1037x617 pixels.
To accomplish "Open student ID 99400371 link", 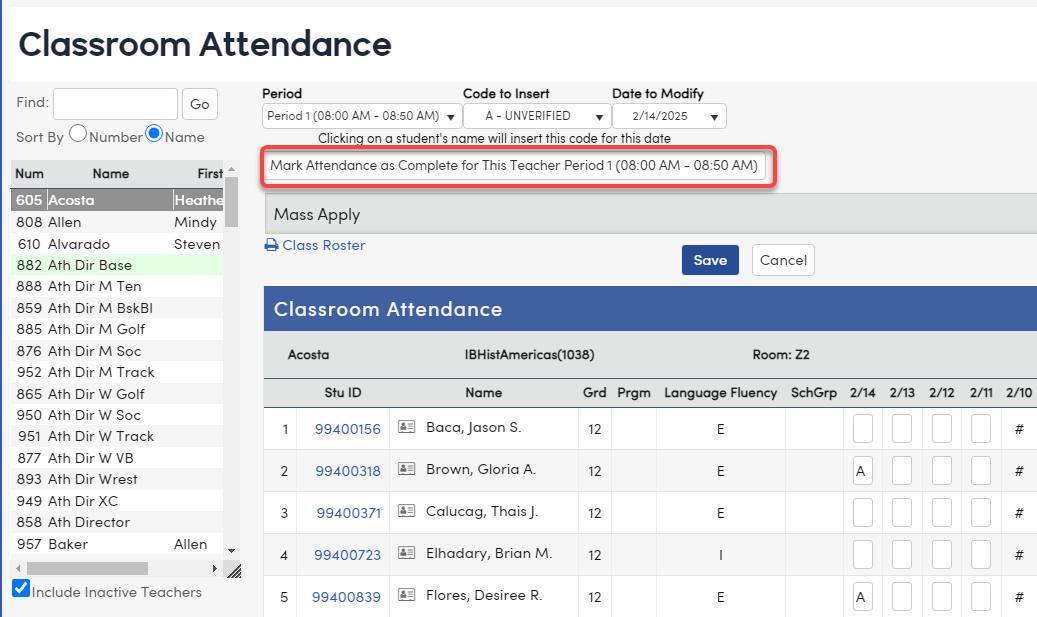I will click(349, 513).
